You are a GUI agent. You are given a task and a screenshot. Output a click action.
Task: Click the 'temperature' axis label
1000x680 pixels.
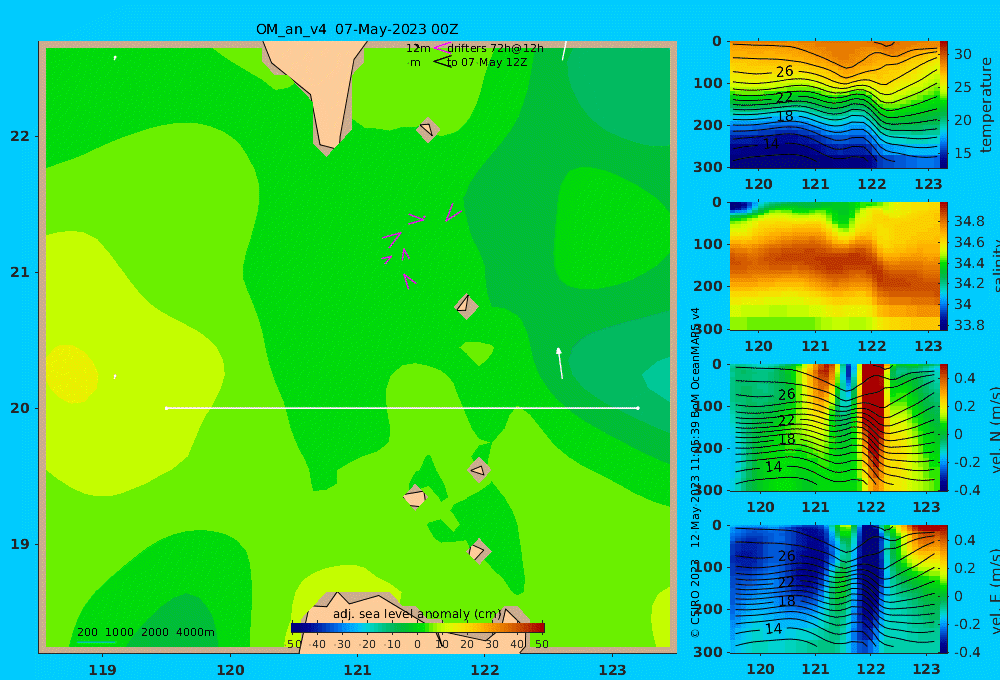pos(986,105)
